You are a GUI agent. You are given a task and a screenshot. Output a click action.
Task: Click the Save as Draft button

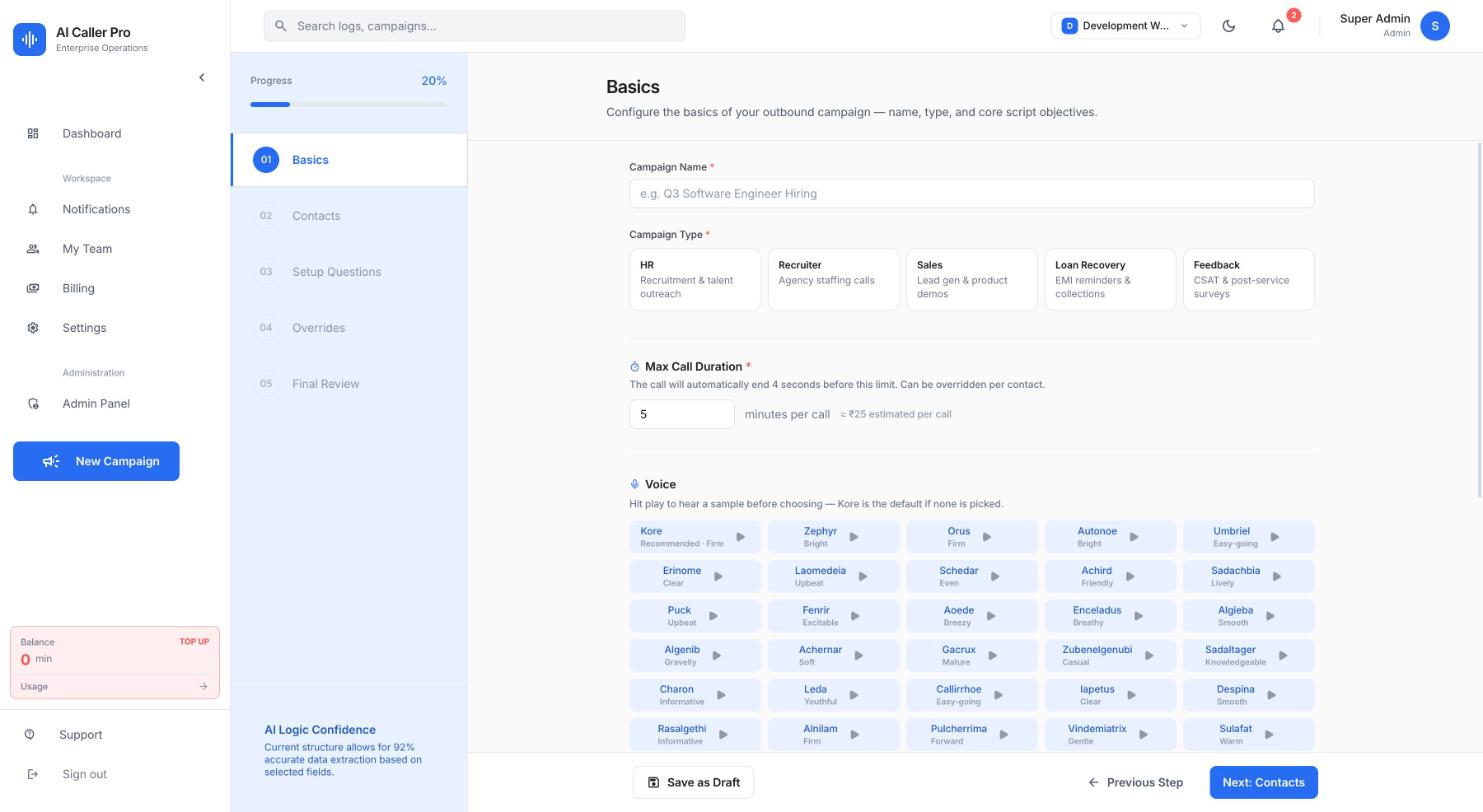pos(693,782)
